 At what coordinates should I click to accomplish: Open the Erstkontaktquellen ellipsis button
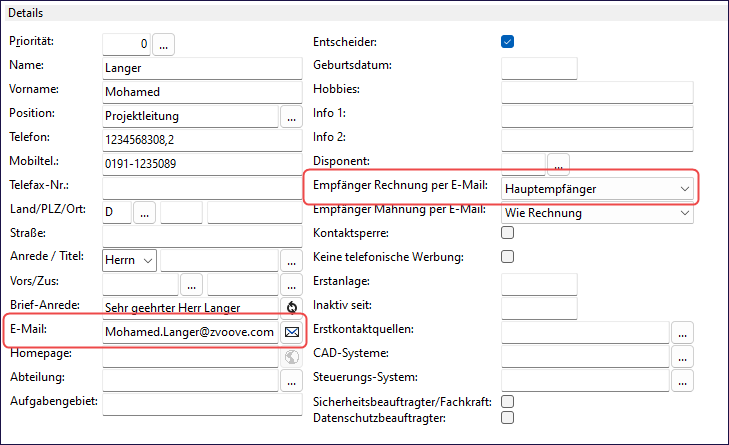pos(682,332)
